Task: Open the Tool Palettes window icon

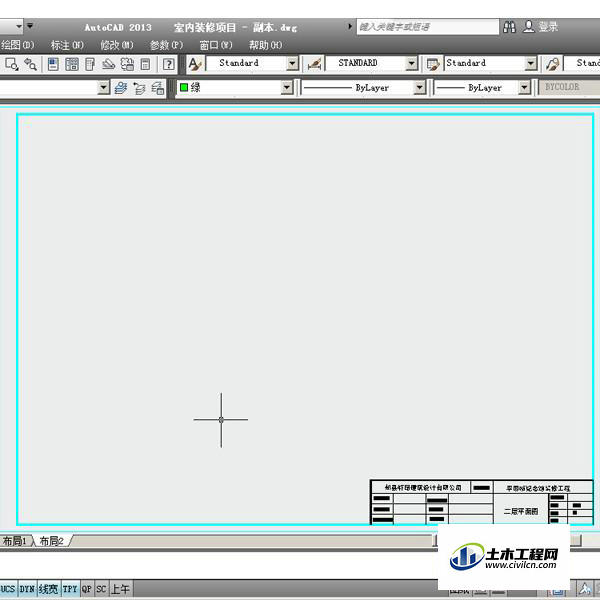Action: pyautogui.click(x=90, y=64)
